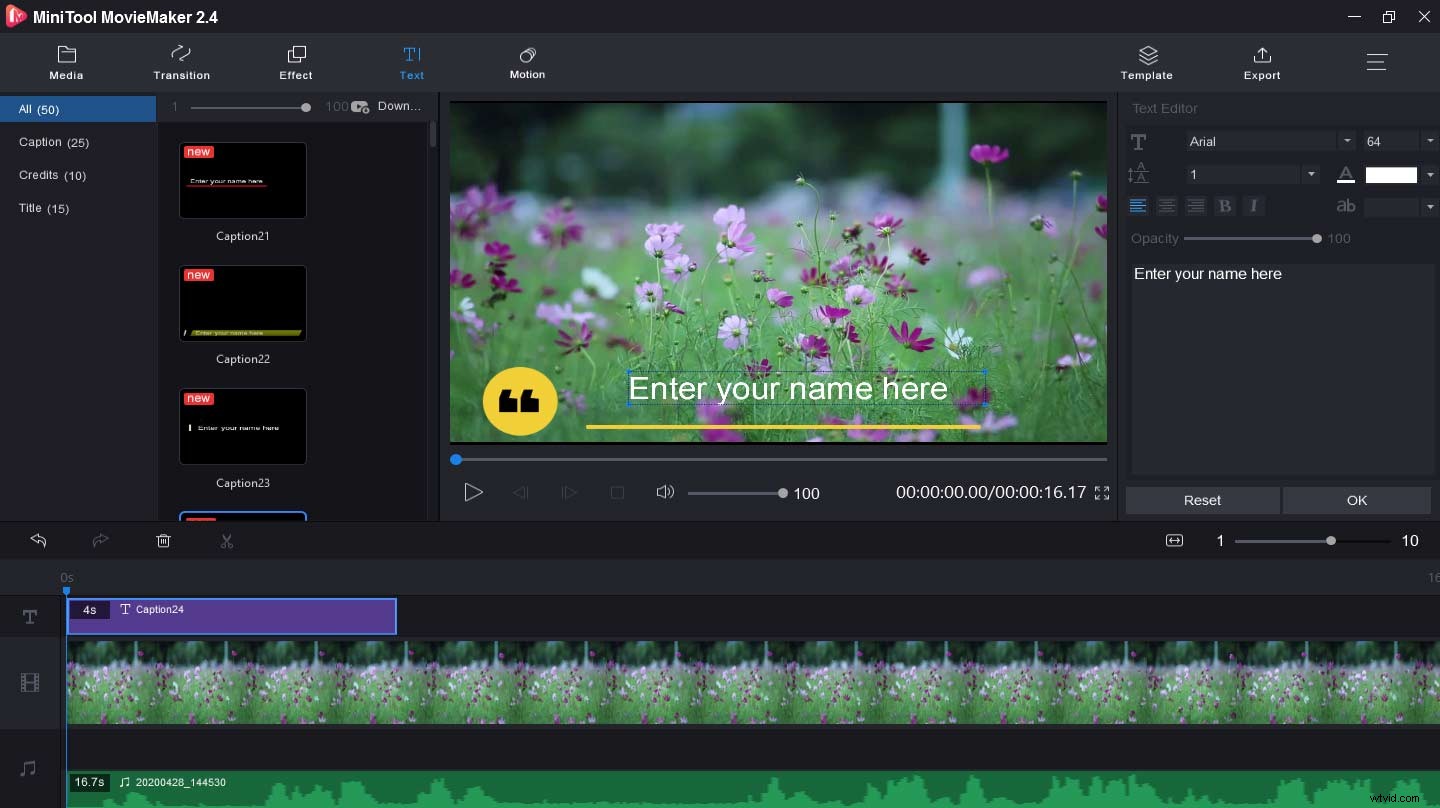Open the text color dropdown
The height and width of the screenshot is (808, 1440).
[1430, 174]
